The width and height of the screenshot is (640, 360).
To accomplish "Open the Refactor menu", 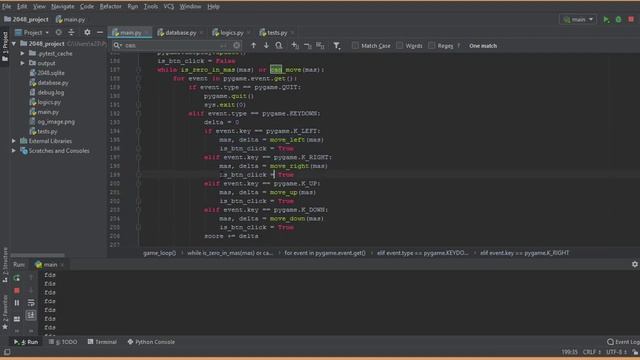I will 110,7.
